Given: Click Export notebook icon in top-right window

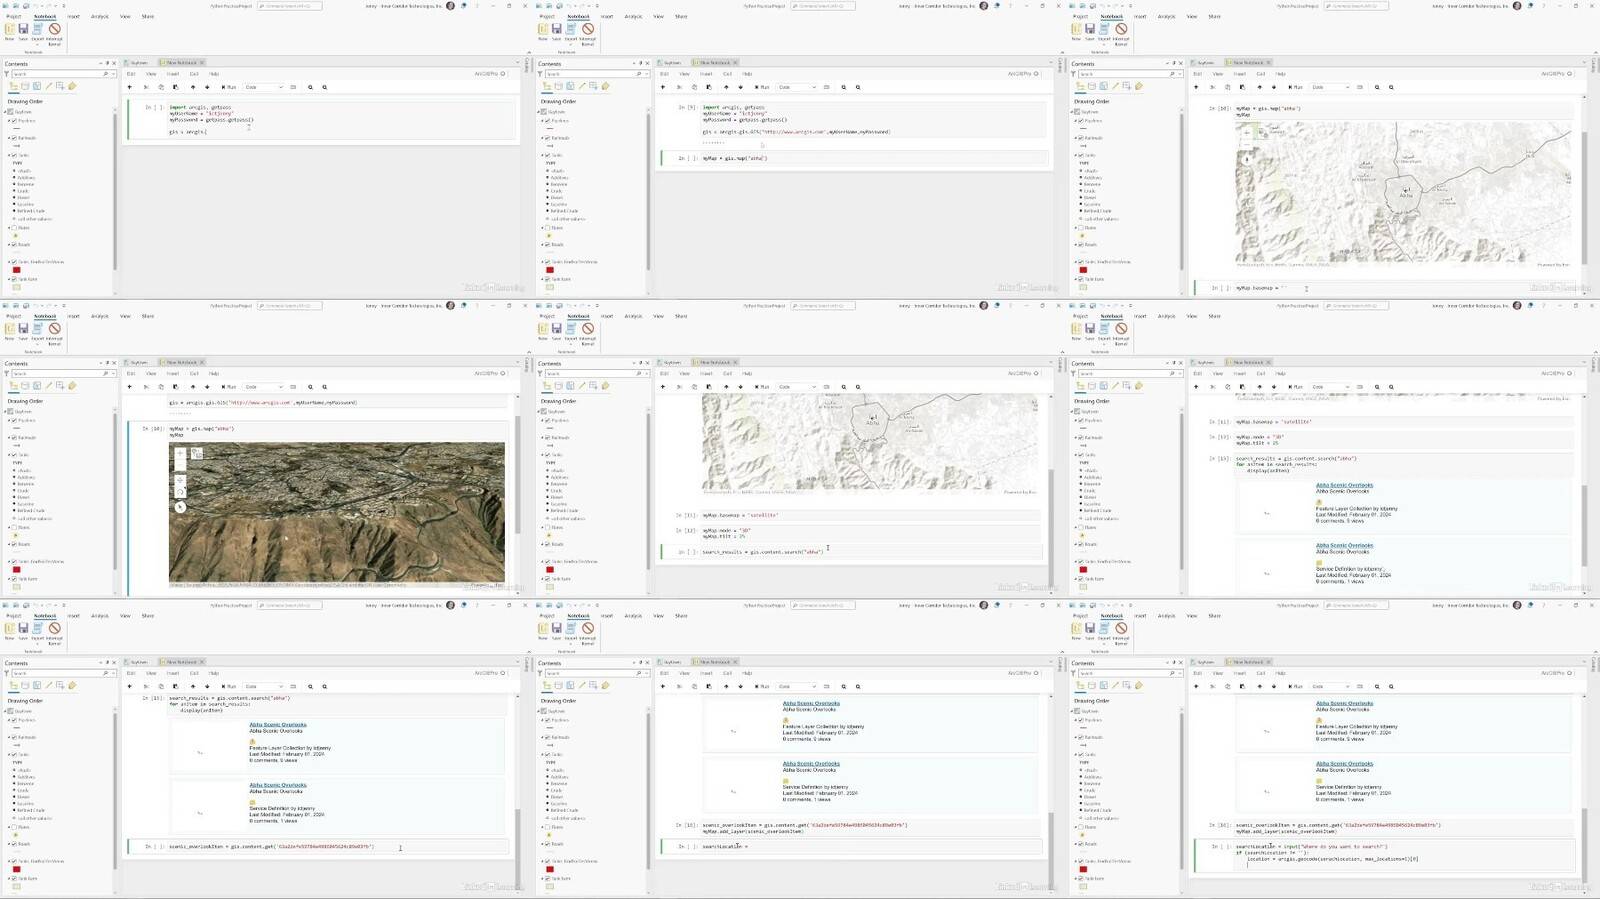Looking at the screenshot, I should [1105, 30].
